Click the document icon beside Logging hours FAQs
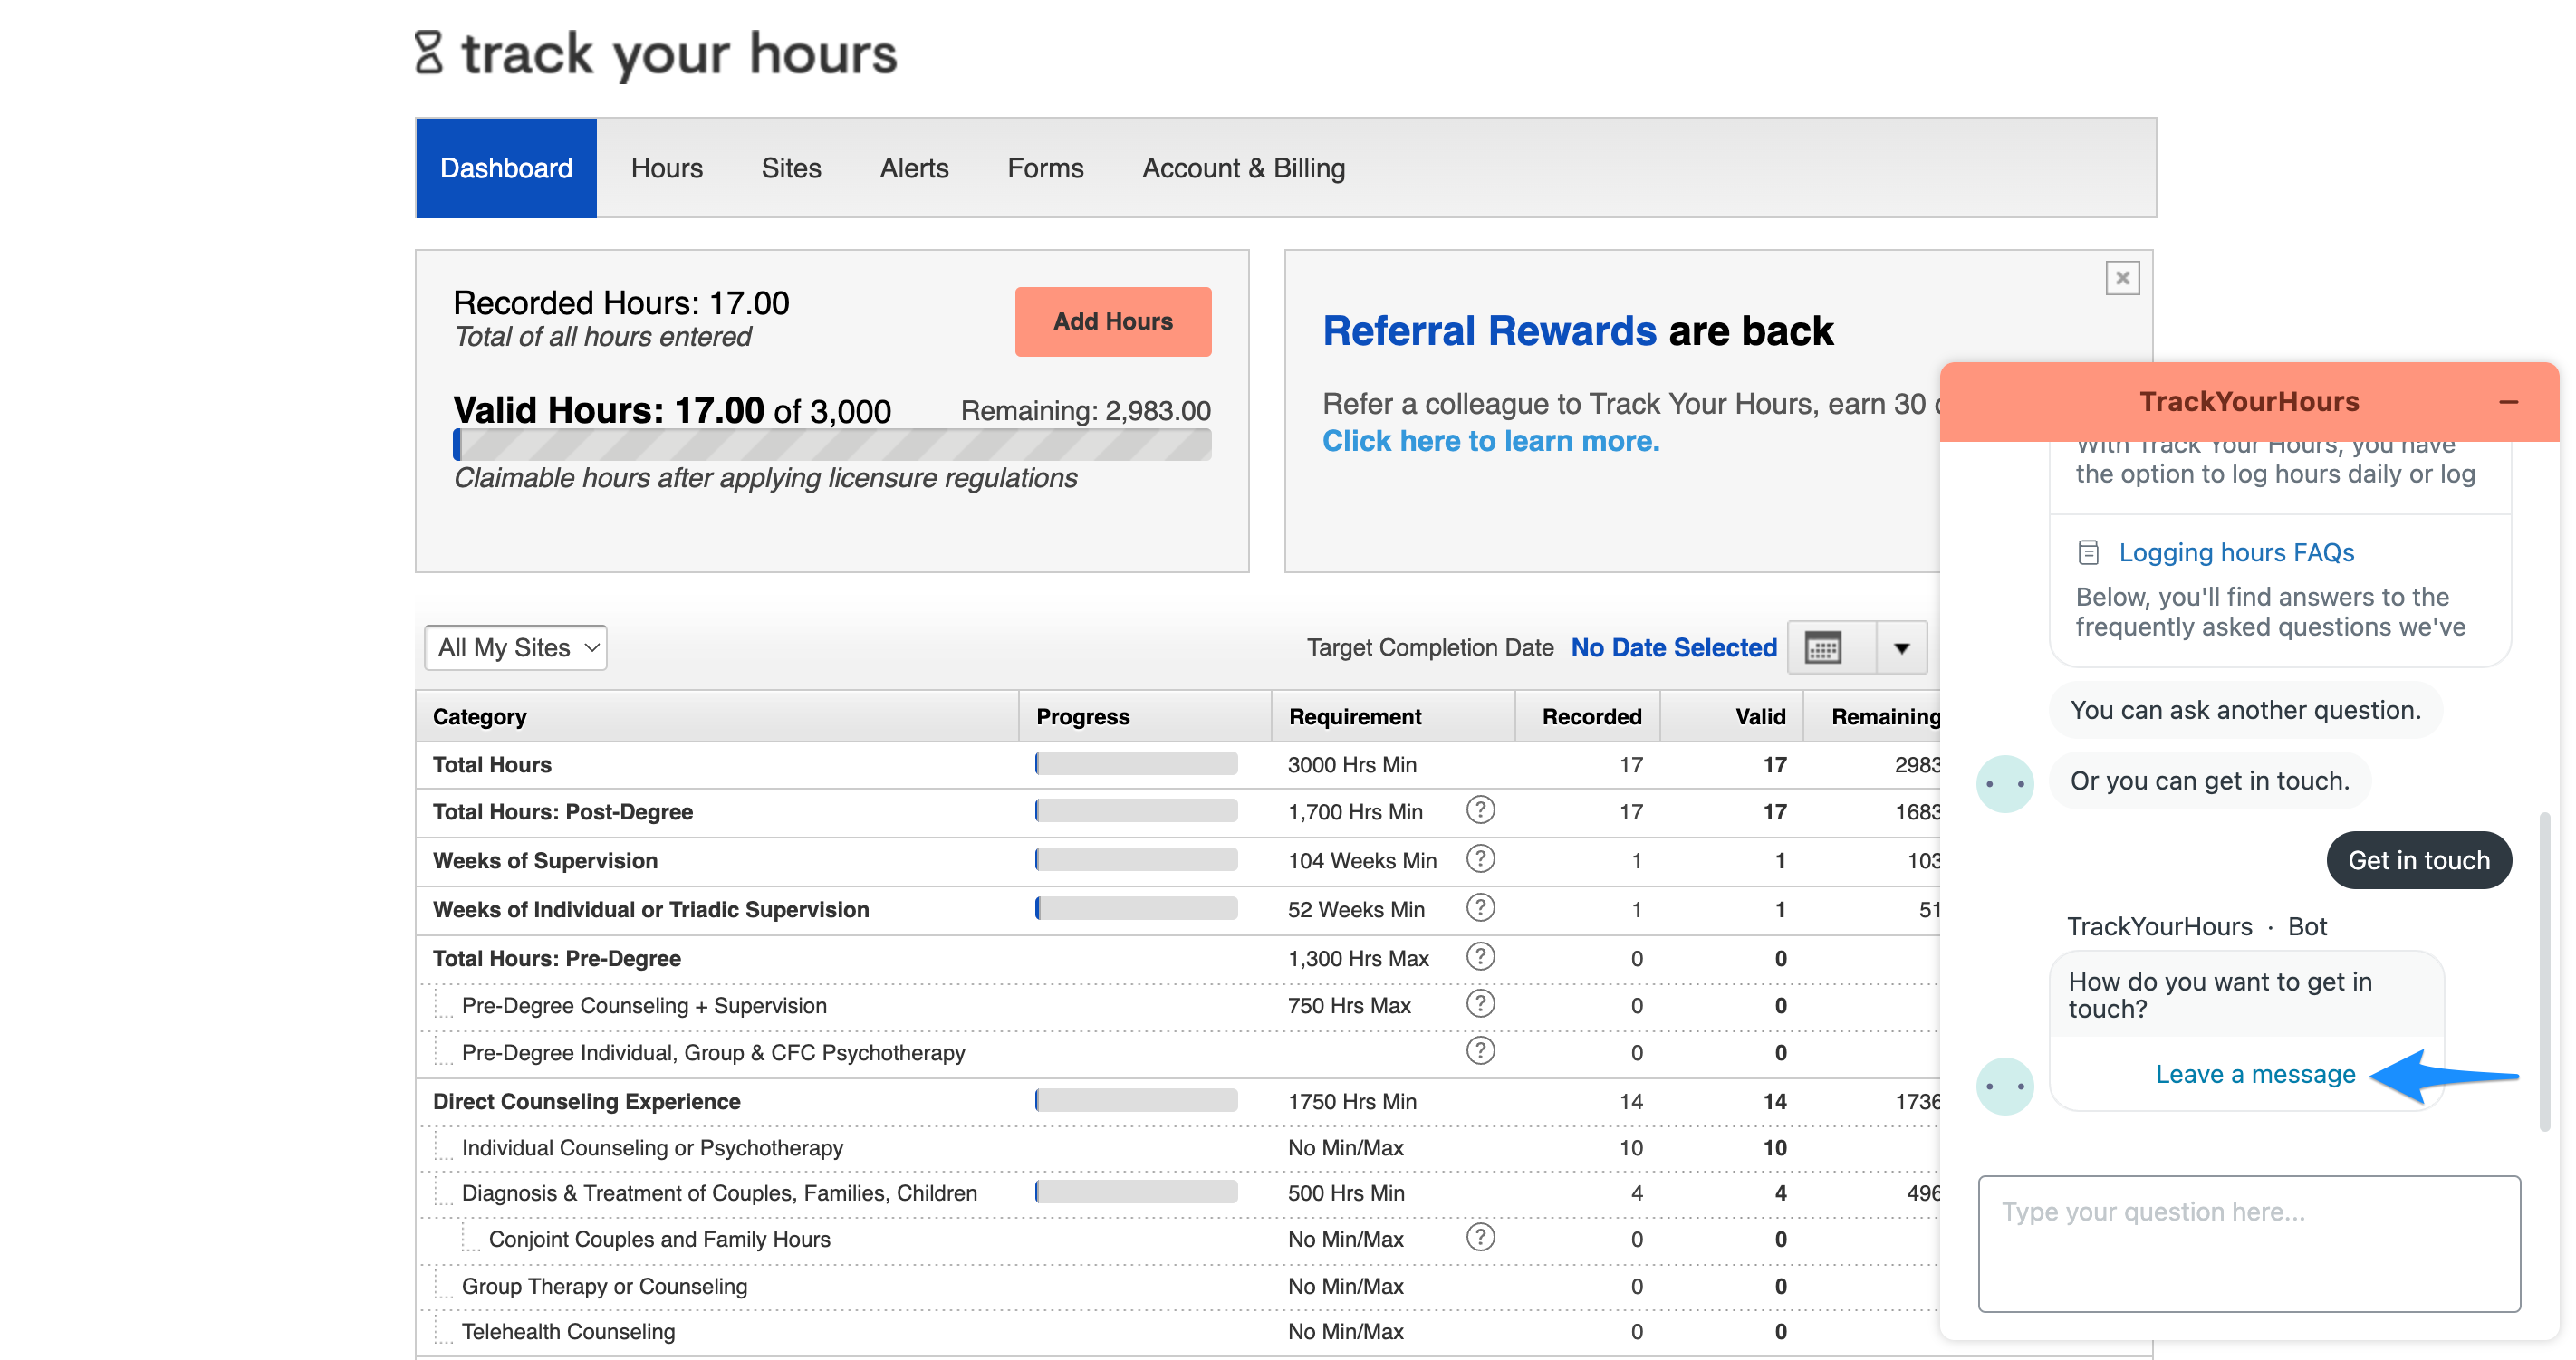This screenshot has height=1360, width=2576. 2088,552
